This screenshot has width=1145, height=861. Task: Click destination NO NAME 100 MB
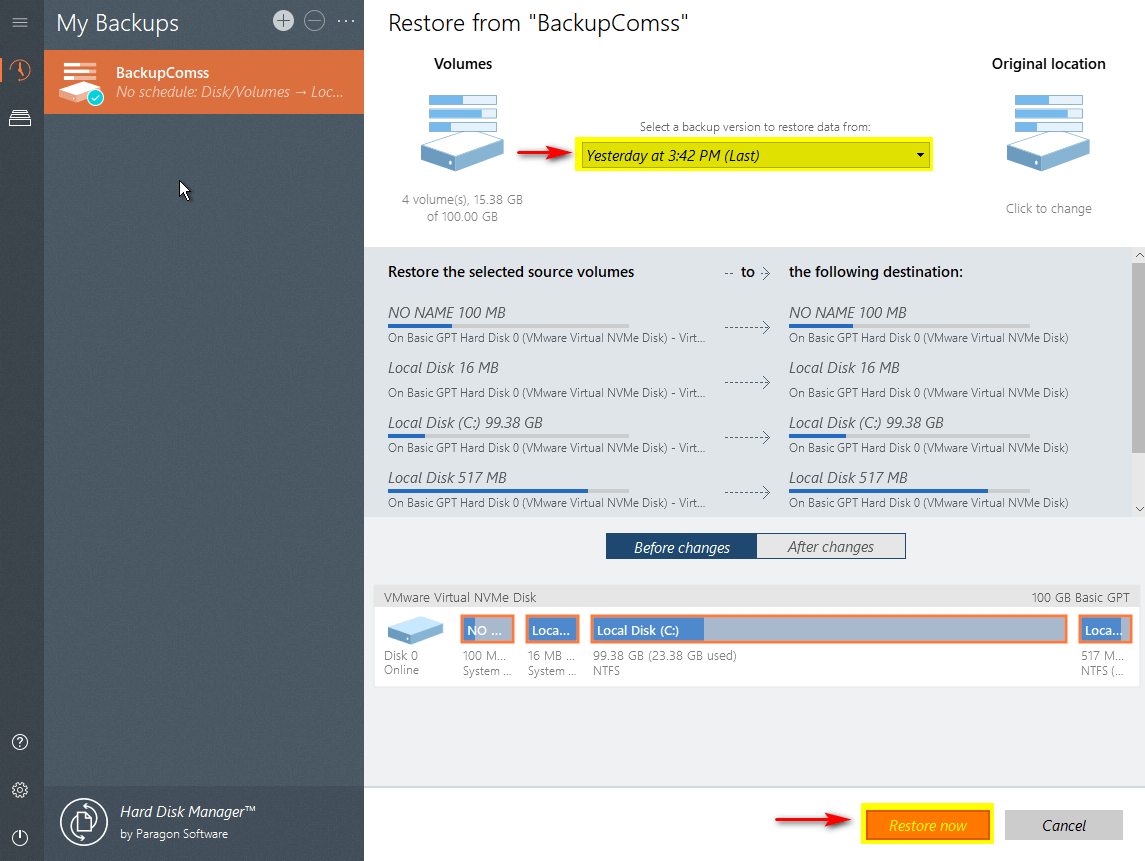point(928,324)
